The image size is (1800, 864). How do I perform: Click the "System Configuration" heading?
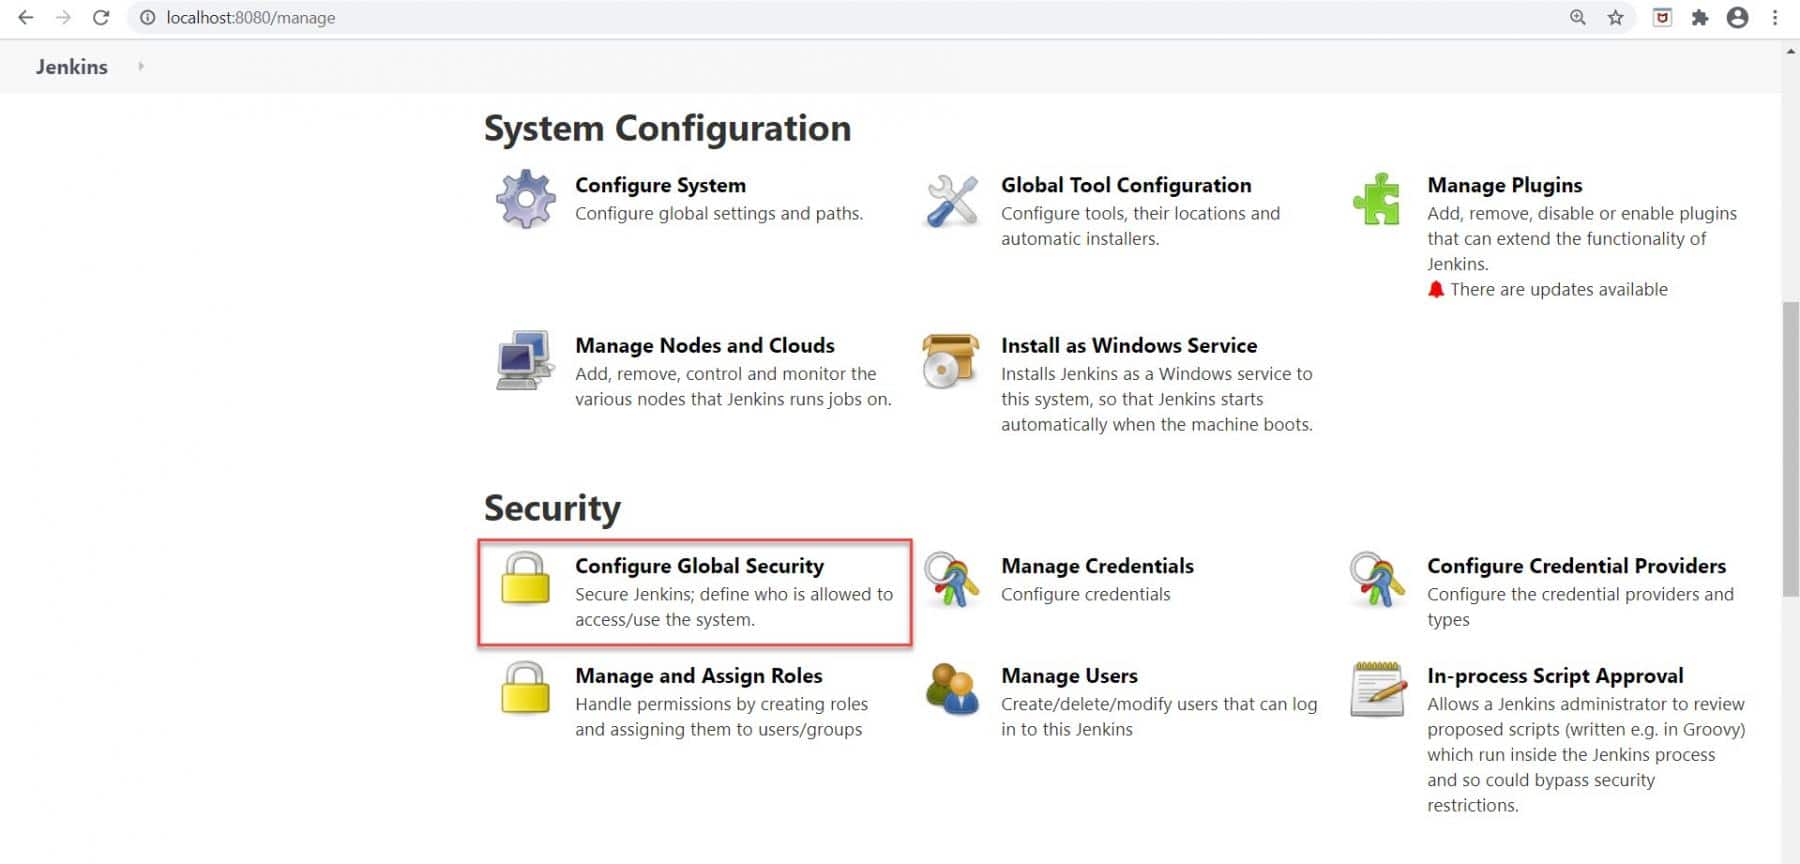point(667,128)
